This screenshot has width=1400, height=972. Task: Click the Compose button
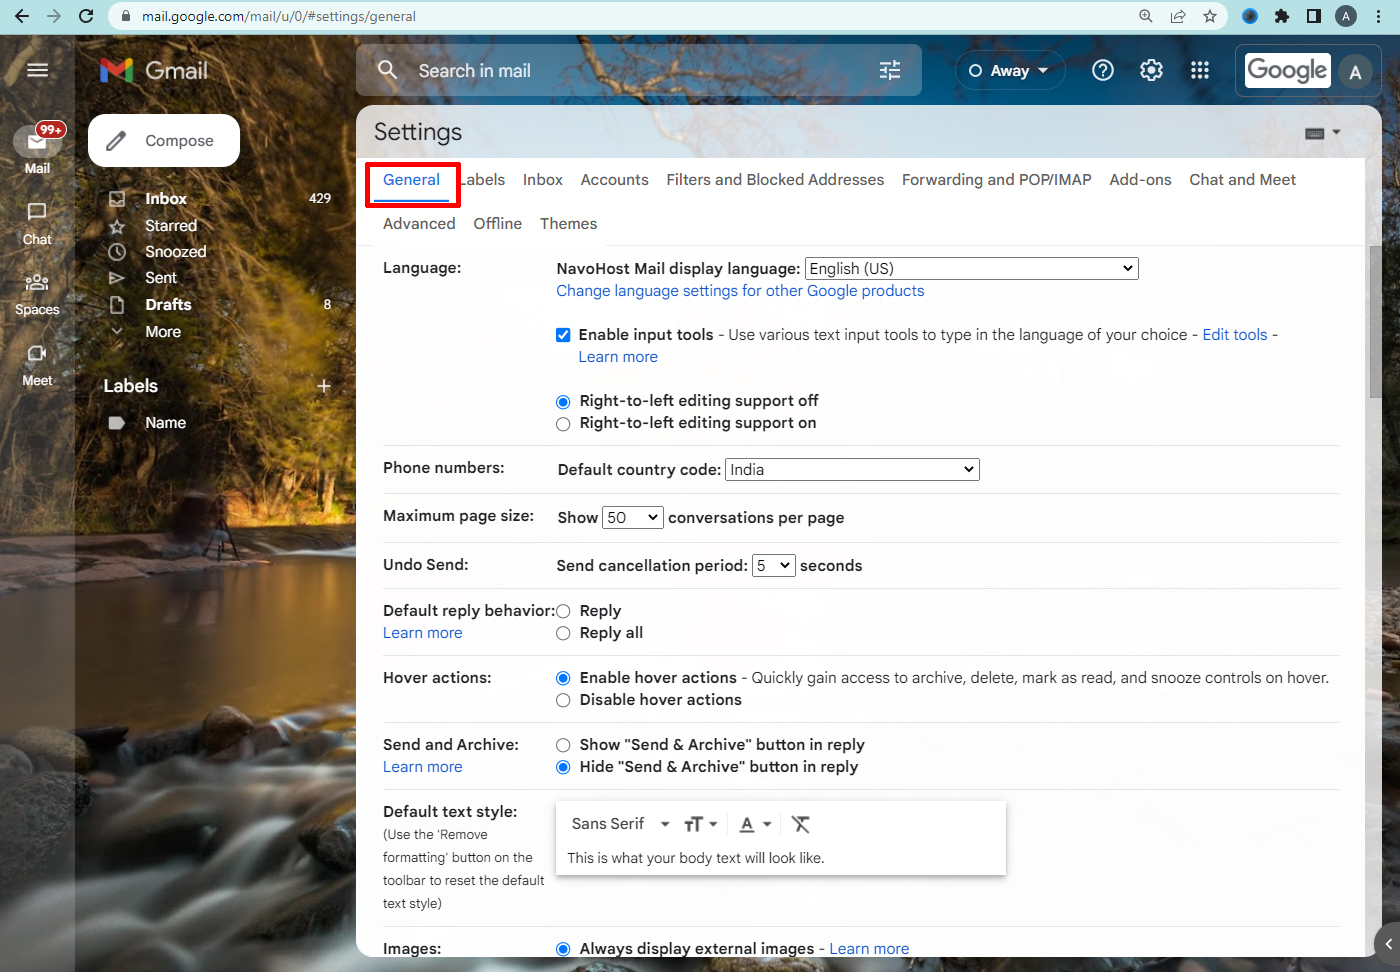[x=164, y=141]
